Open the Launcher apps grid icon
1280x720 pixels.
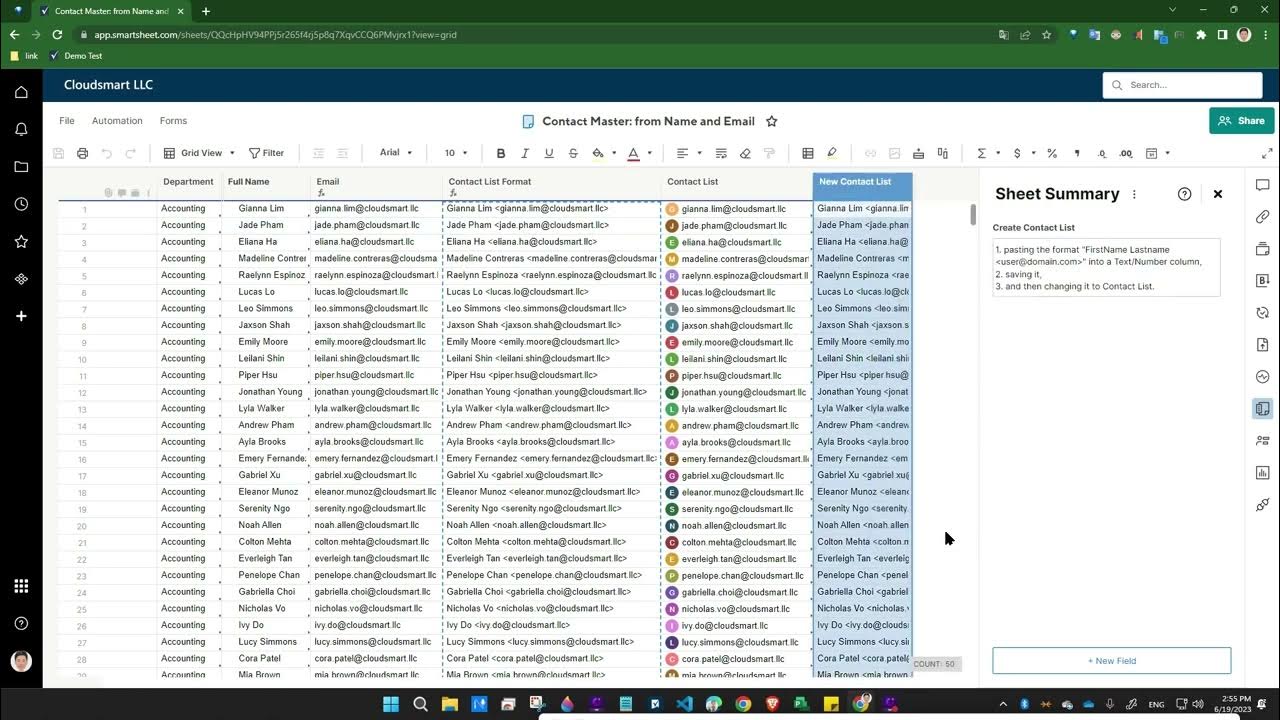click(x=21, y=586)
